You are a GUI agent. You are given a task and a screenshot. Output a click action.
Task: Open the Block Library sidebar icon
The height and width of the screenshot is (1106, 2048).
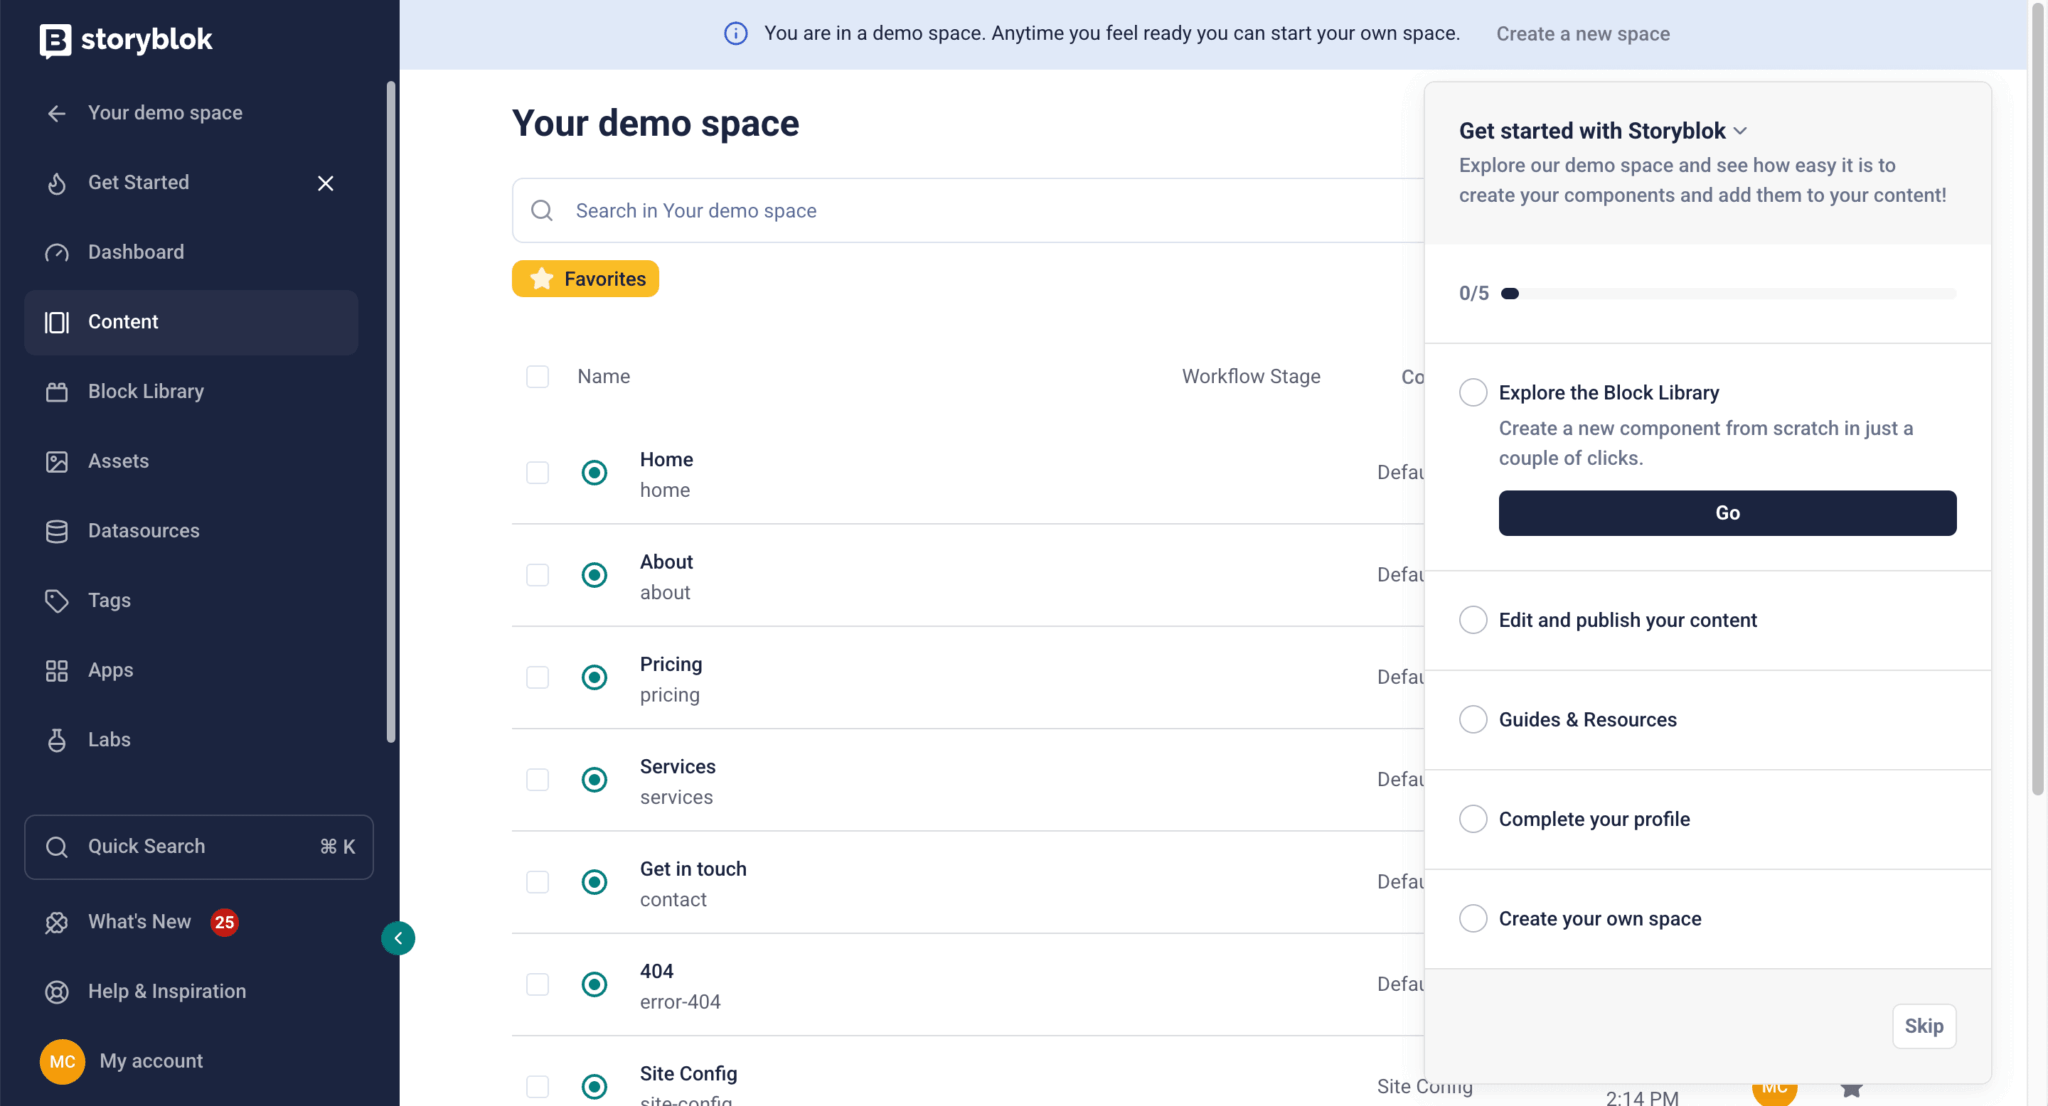[x=57, y=392]
